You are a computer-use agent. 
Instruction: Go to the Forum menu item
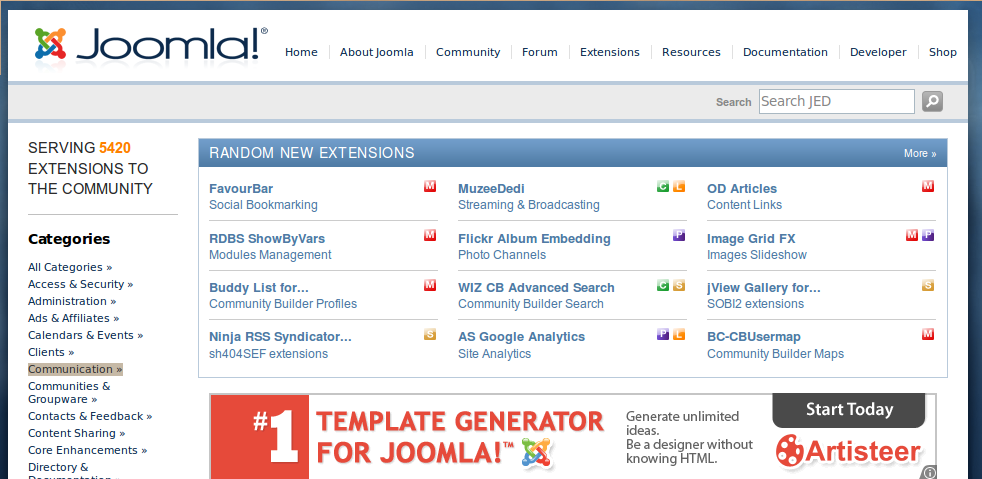(540, 52)
